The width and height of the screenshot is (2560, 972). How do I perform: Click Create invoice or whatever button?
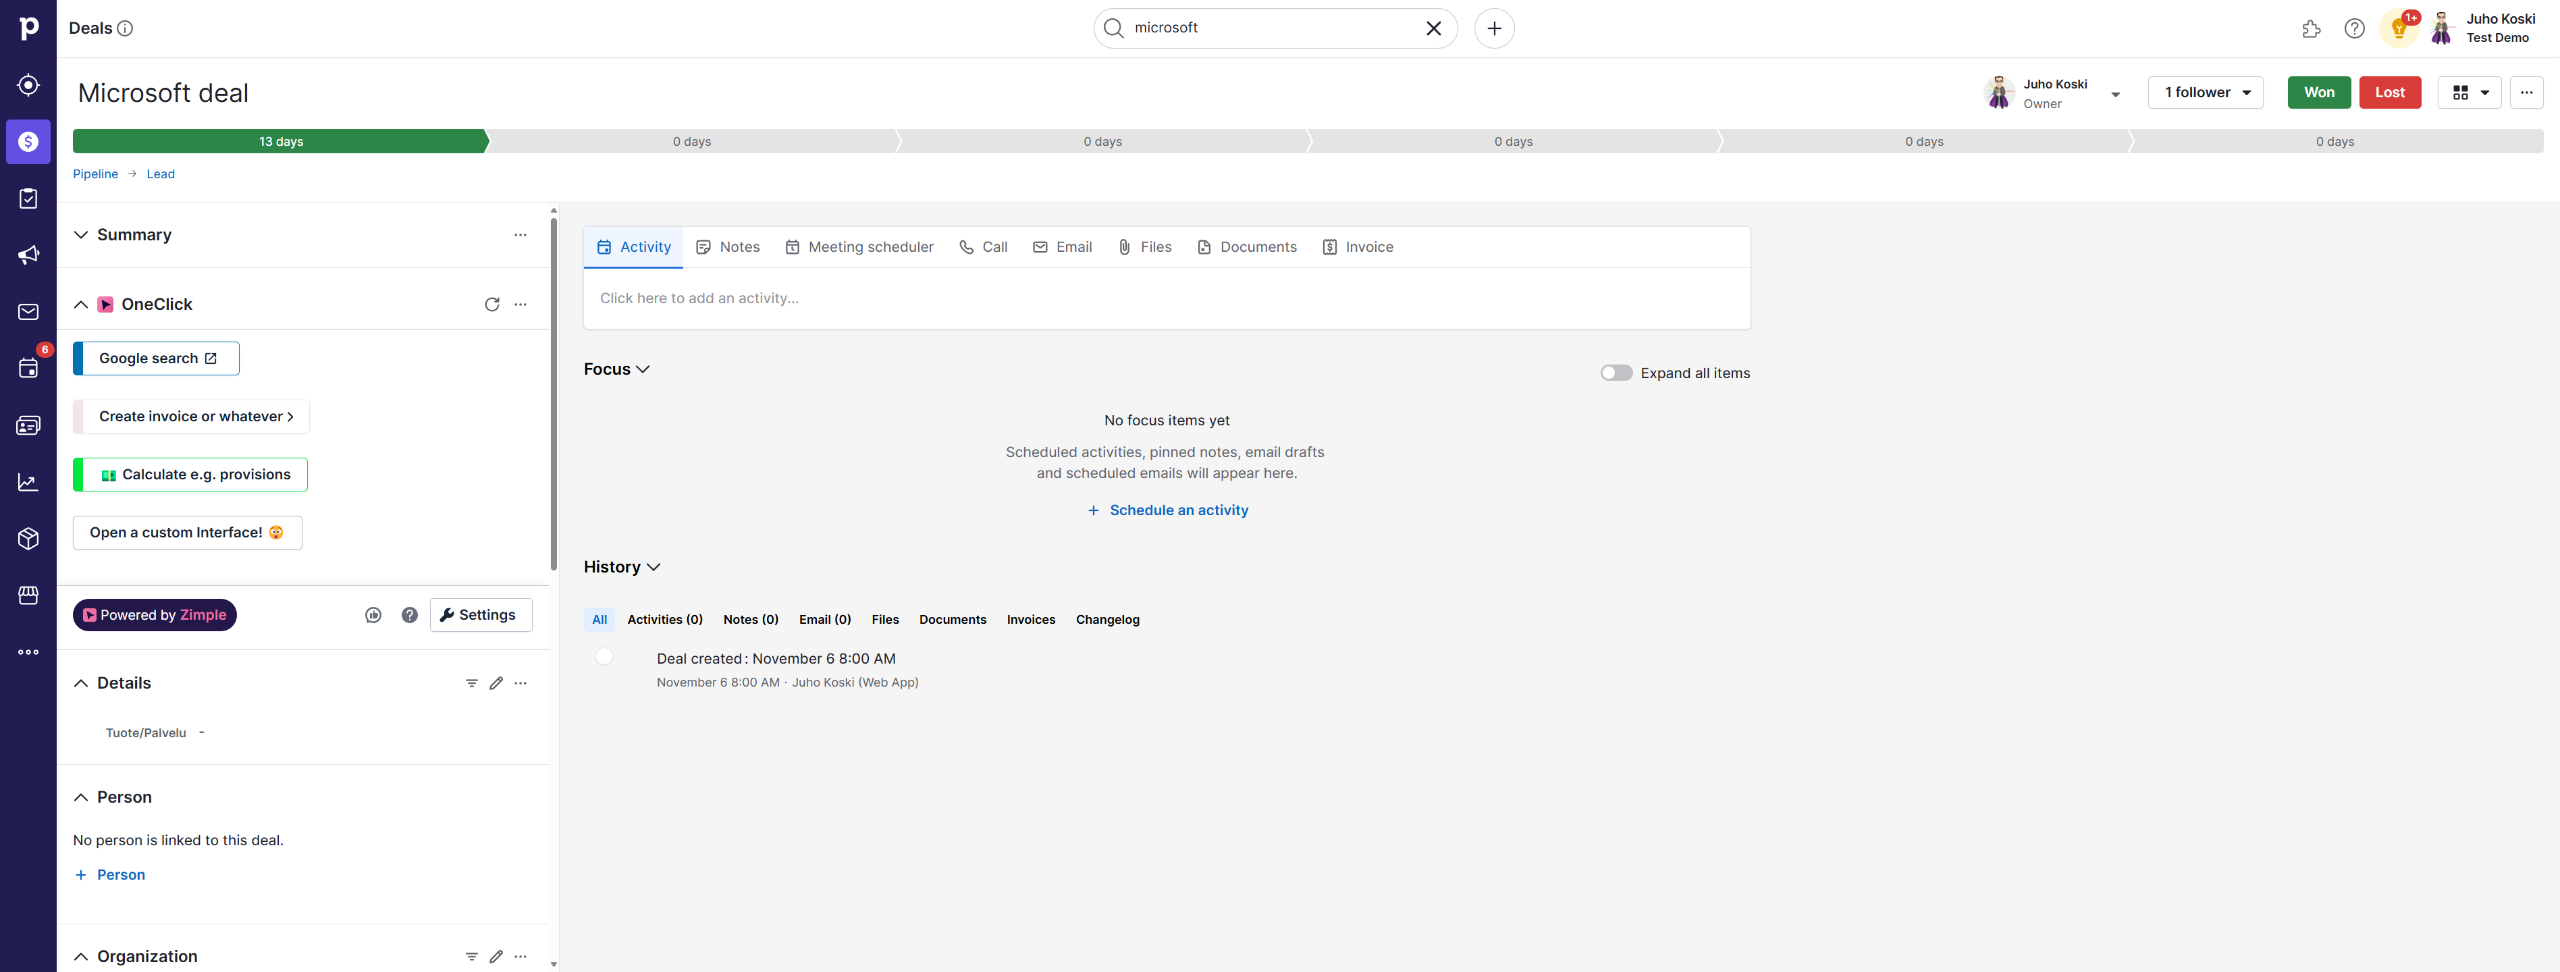pyautogui.click(x=191, y=417)
